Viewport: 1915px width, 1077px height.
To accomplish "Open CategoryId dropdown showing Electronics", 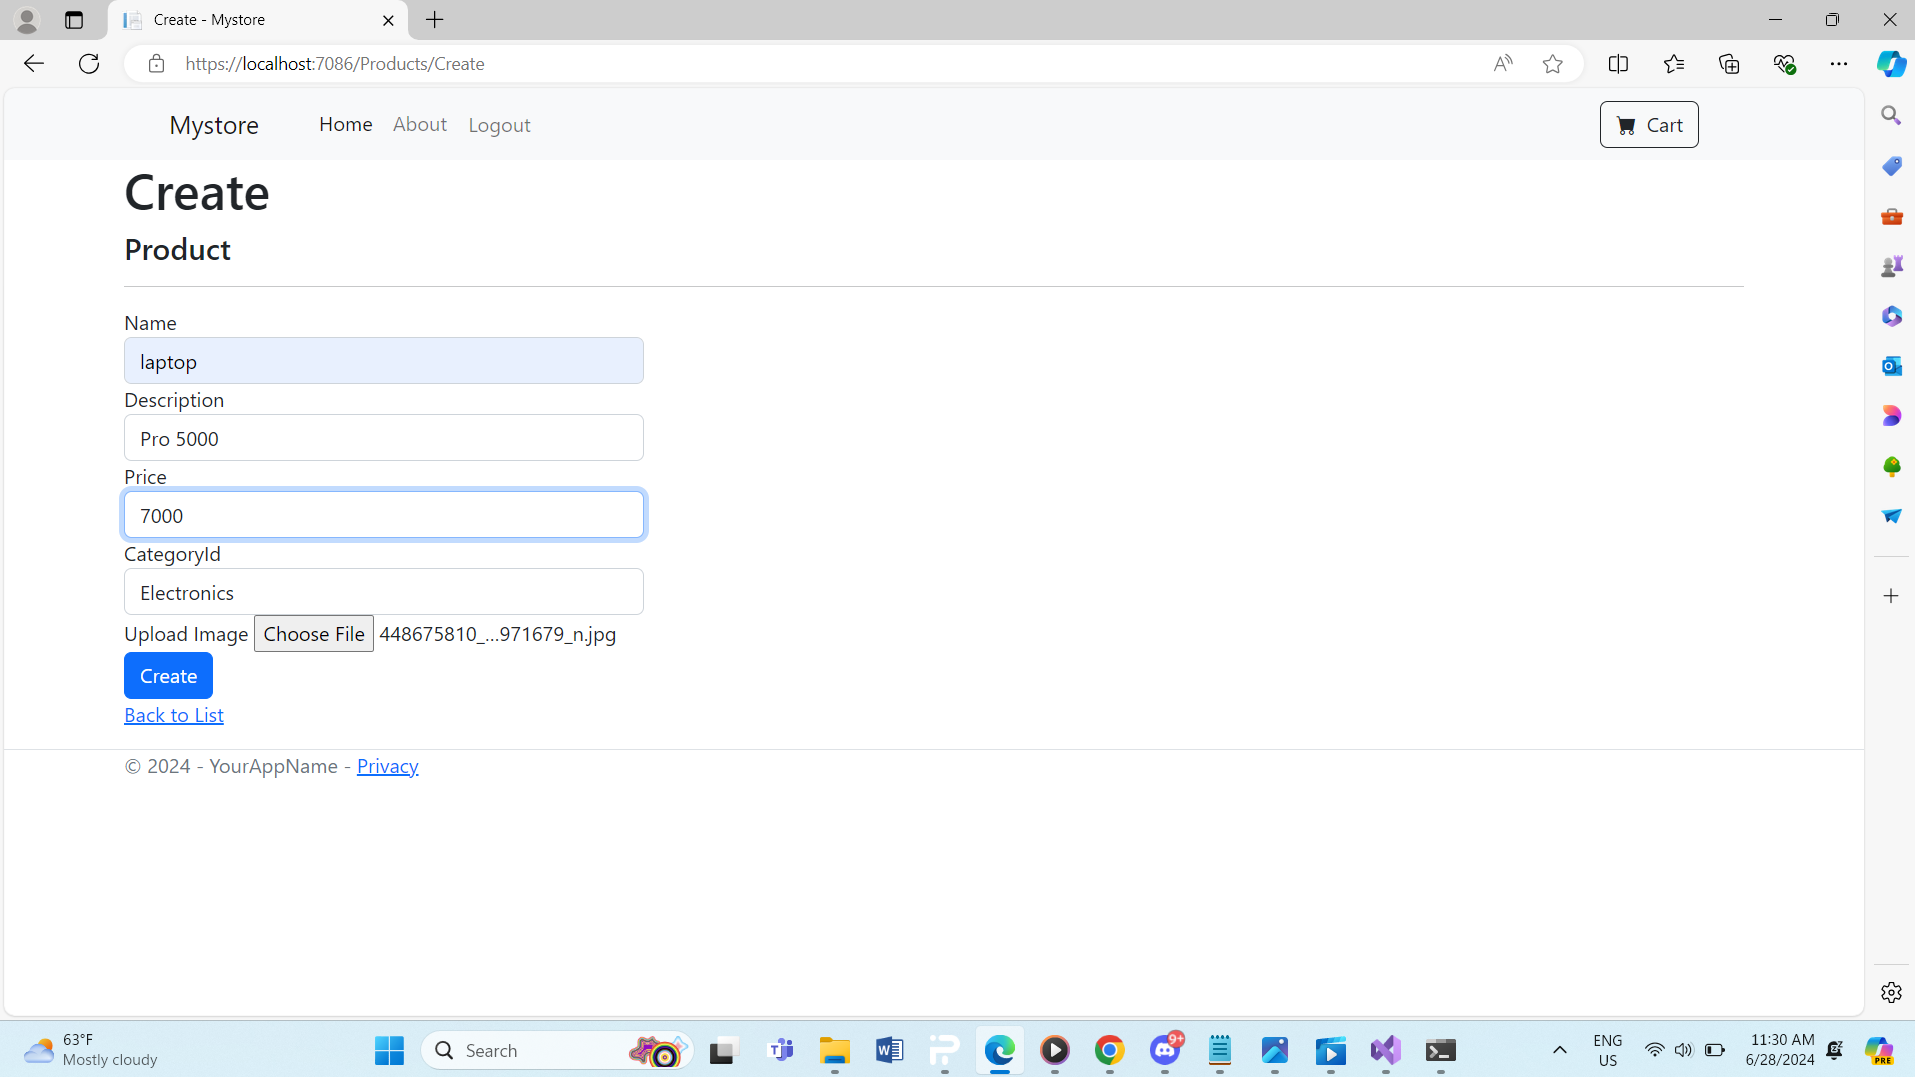I will coord(384,592).
